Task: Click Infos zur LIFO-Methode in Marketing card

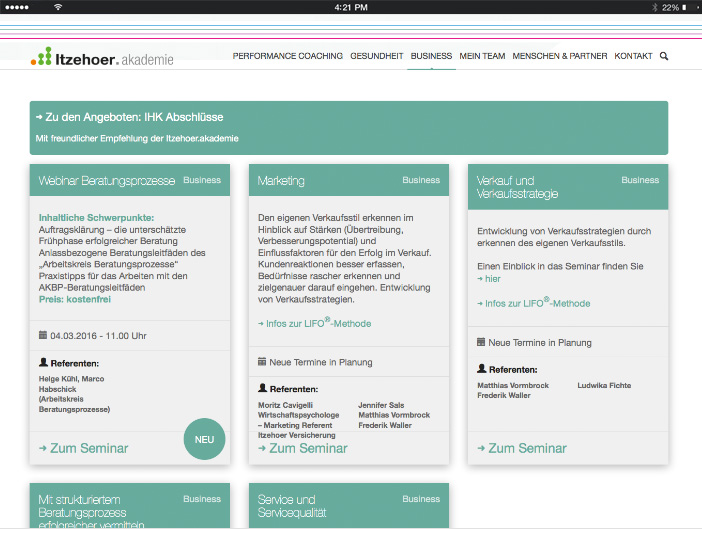Action: 314,323
